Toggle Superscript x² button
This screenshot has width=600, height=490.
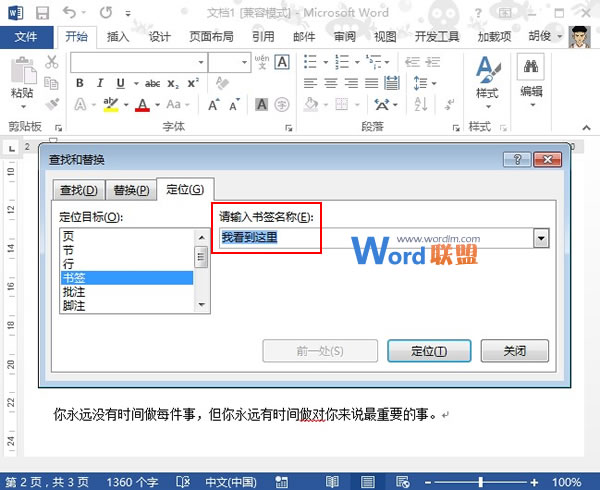tap(193, 83)
